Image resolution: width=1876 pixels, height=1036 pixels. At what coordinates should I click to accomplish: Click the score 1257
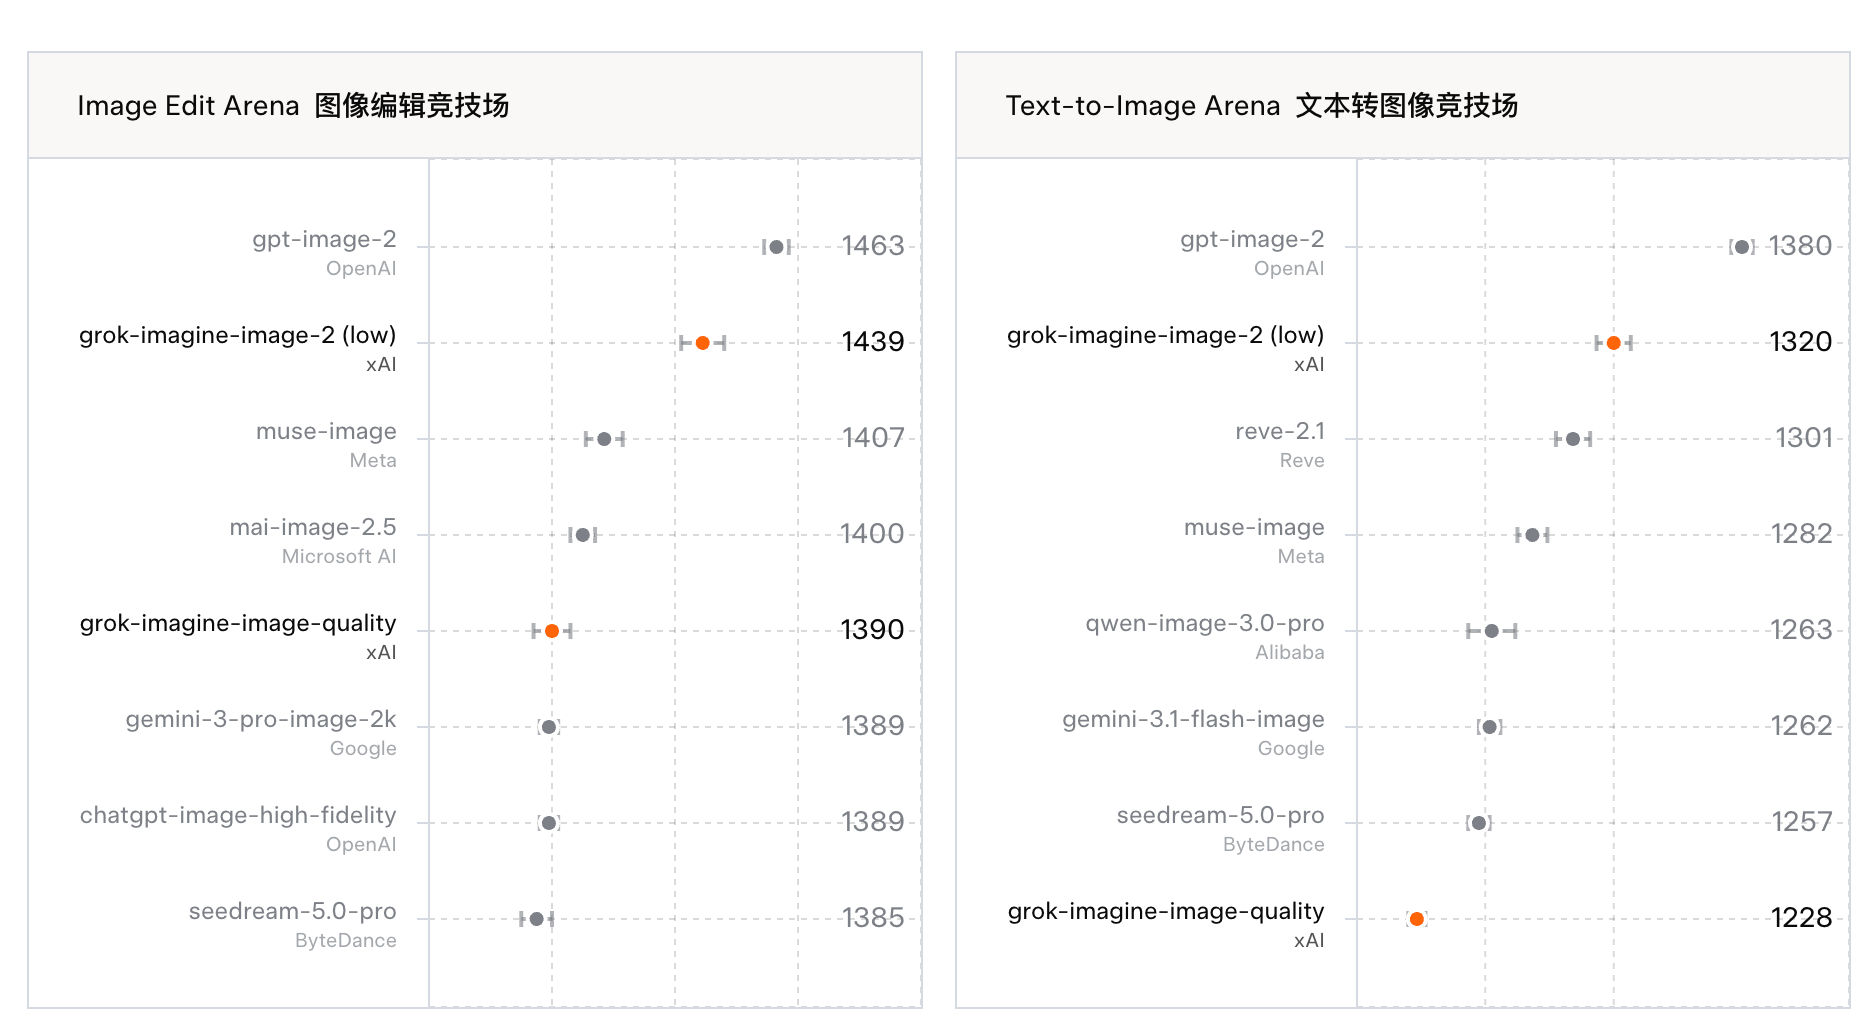tap(1802, 822)
